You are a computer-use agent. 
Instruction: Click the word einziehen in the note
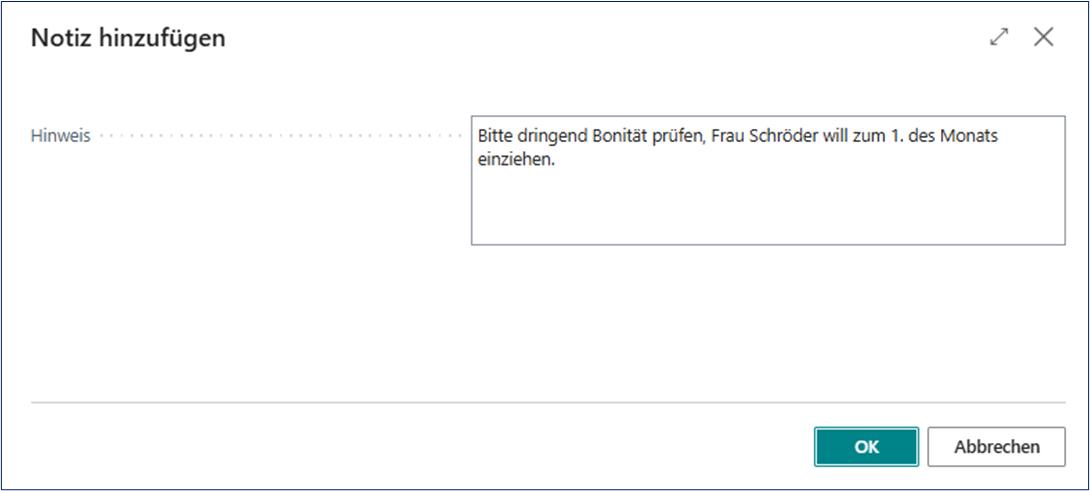[515, 158]
